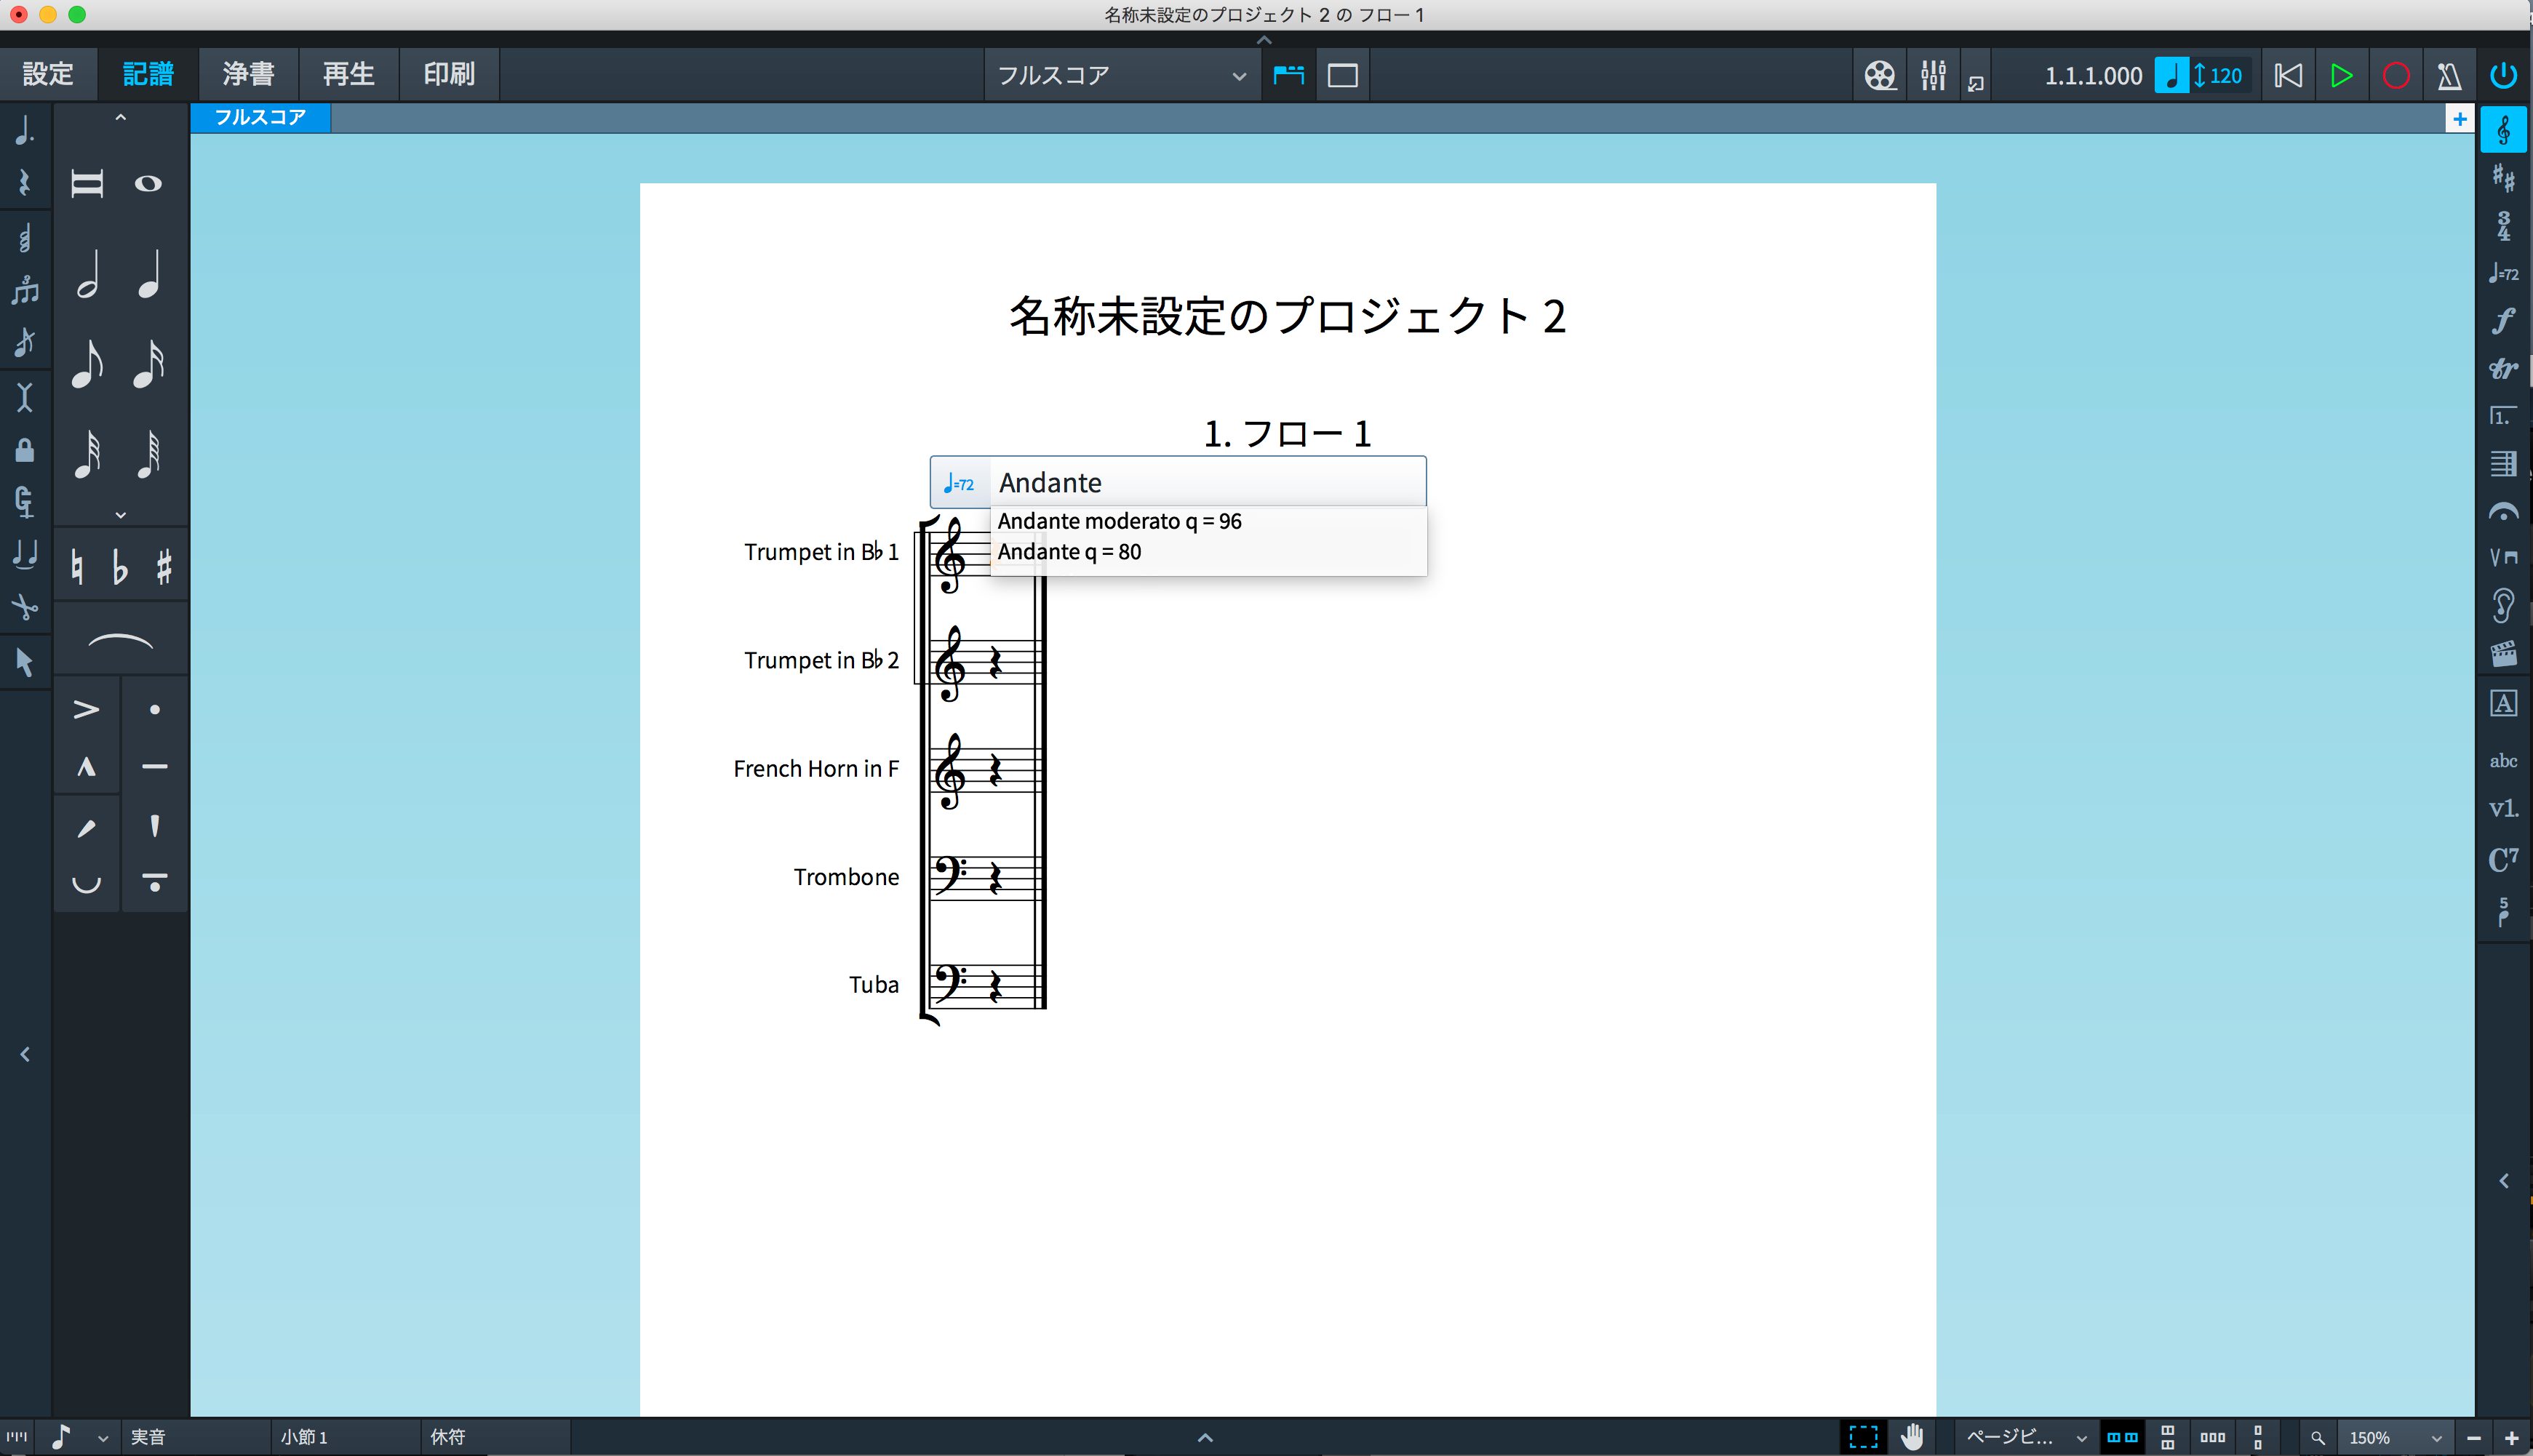Viewport: 2533px width, 1456px height.
Task: Switch to 設定 mode
Action: [x=48, y=74]
